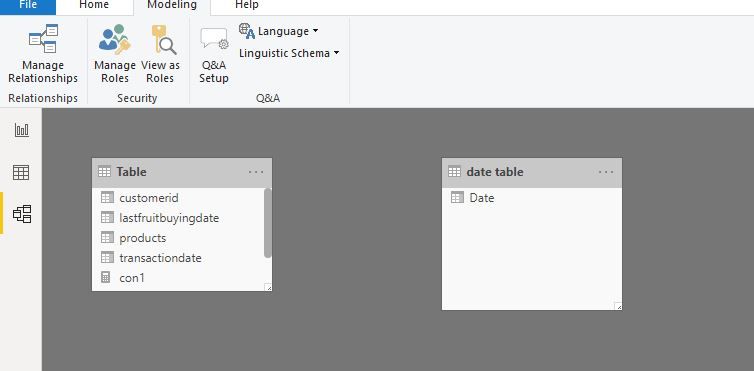
Task: Switch to Report view in sidebar
Action: click(x=22, y=130)
